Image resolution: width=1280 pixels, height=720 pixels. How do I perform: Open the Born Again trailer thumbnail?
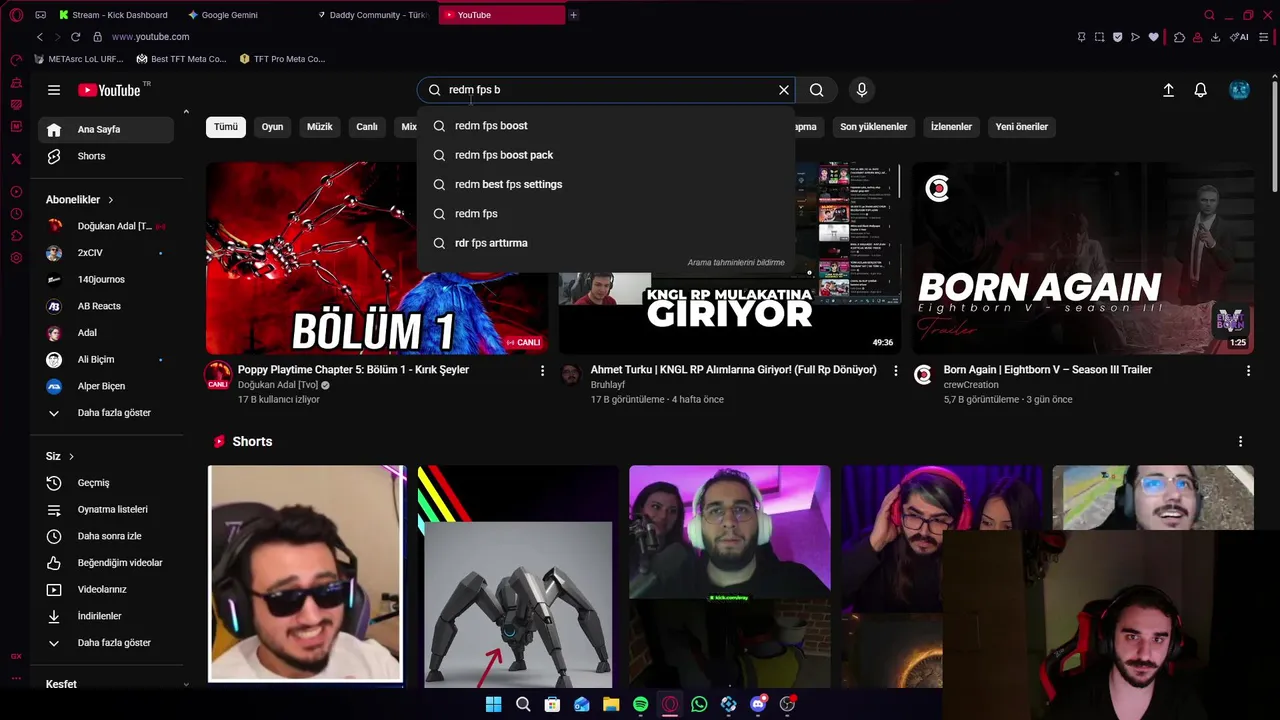(x=1082, y=258)
